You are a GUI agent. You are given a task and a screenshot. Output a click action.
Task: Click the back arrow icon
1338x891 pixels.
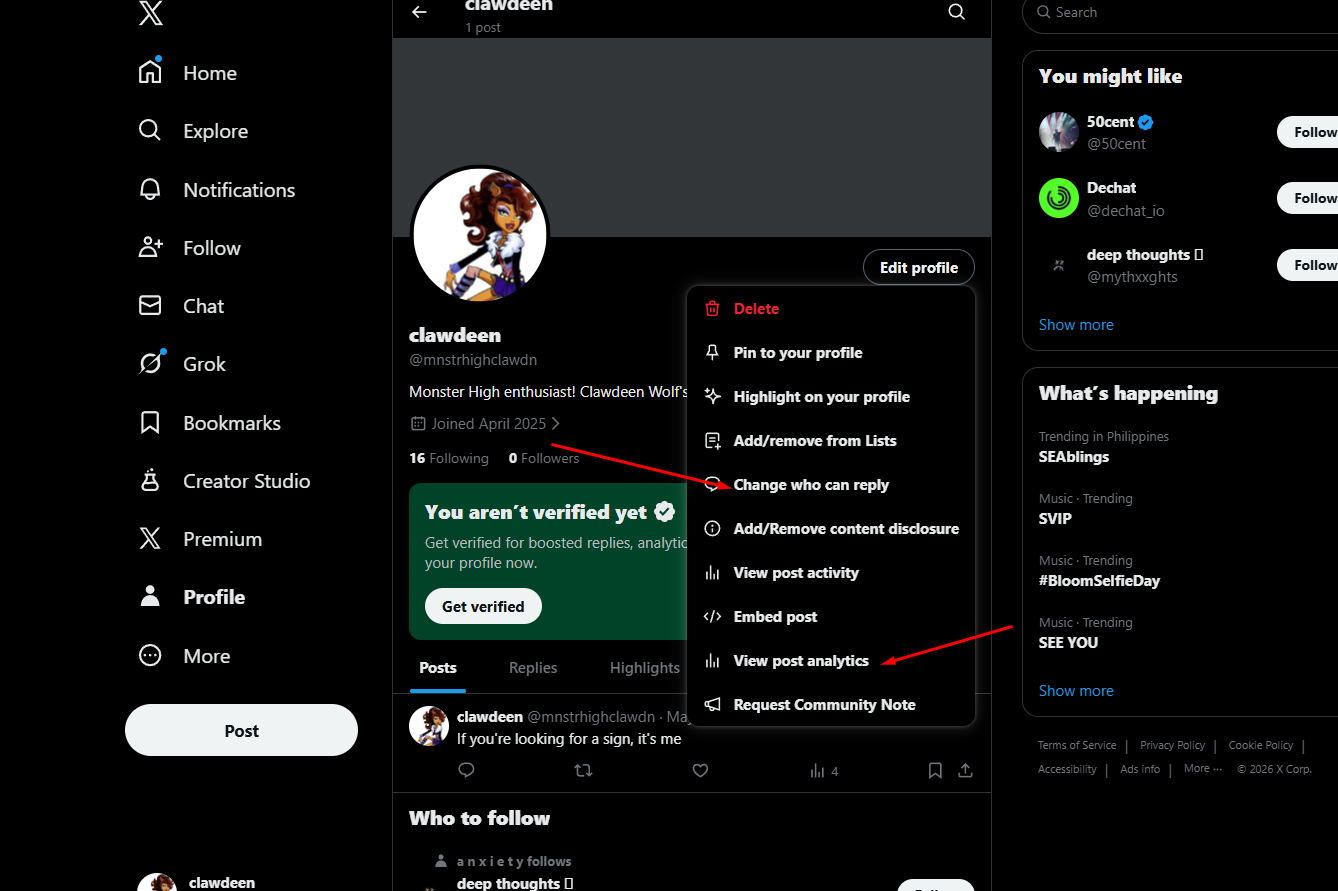point(420,12)
